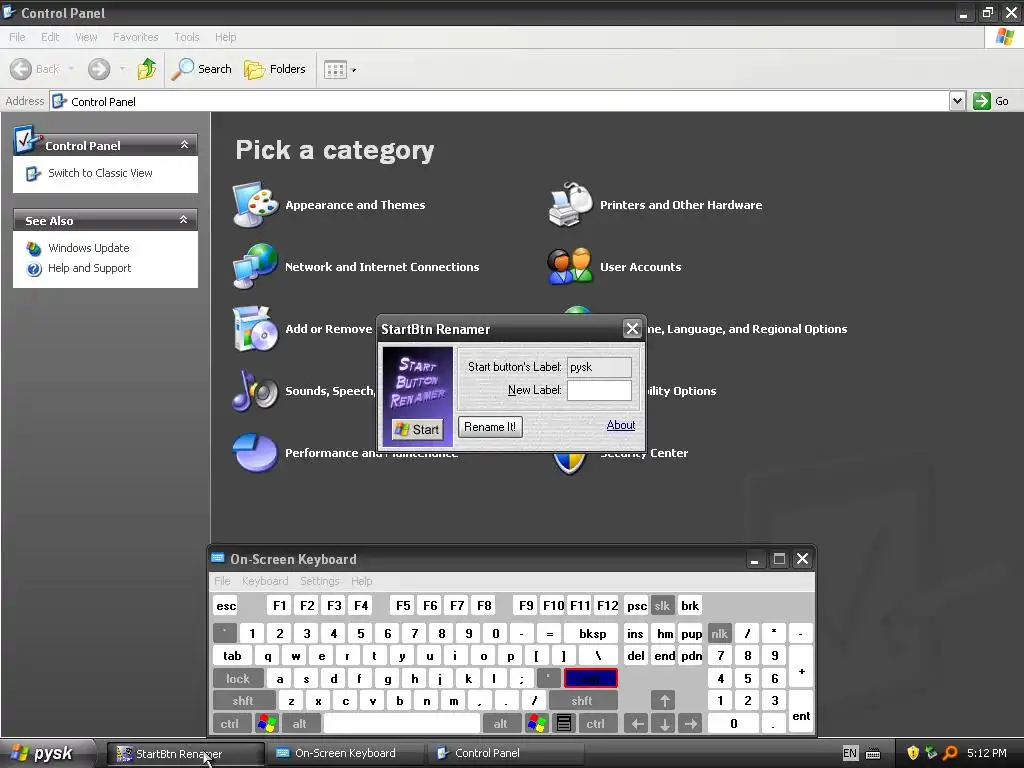Open the Favorites menu
The width and height of the screenshot is (1024, 768).
coord(135,37)
